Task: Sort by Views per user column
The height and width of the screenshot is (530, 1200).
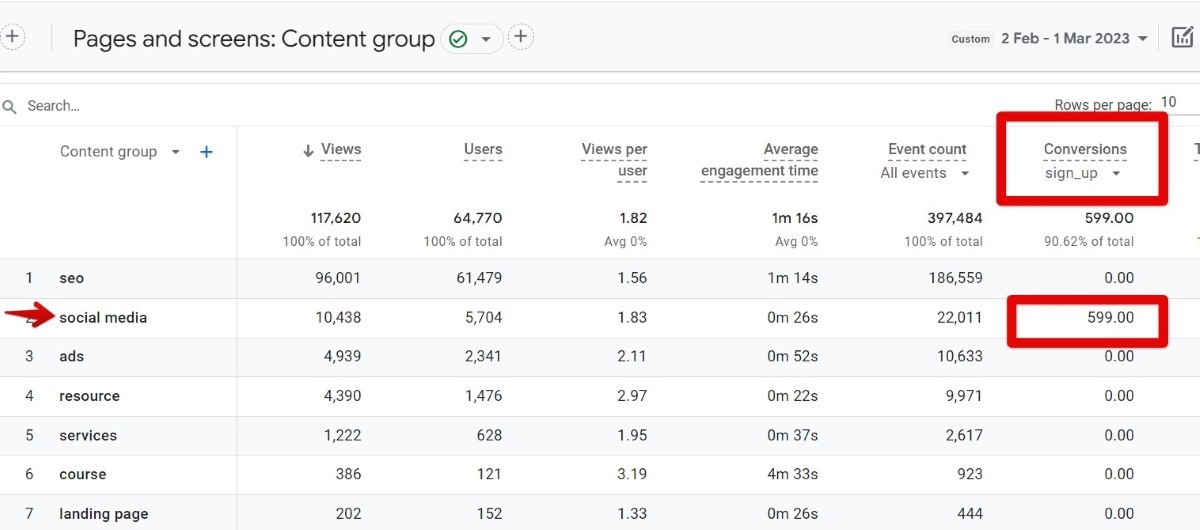Action: [x=614, y=160]
